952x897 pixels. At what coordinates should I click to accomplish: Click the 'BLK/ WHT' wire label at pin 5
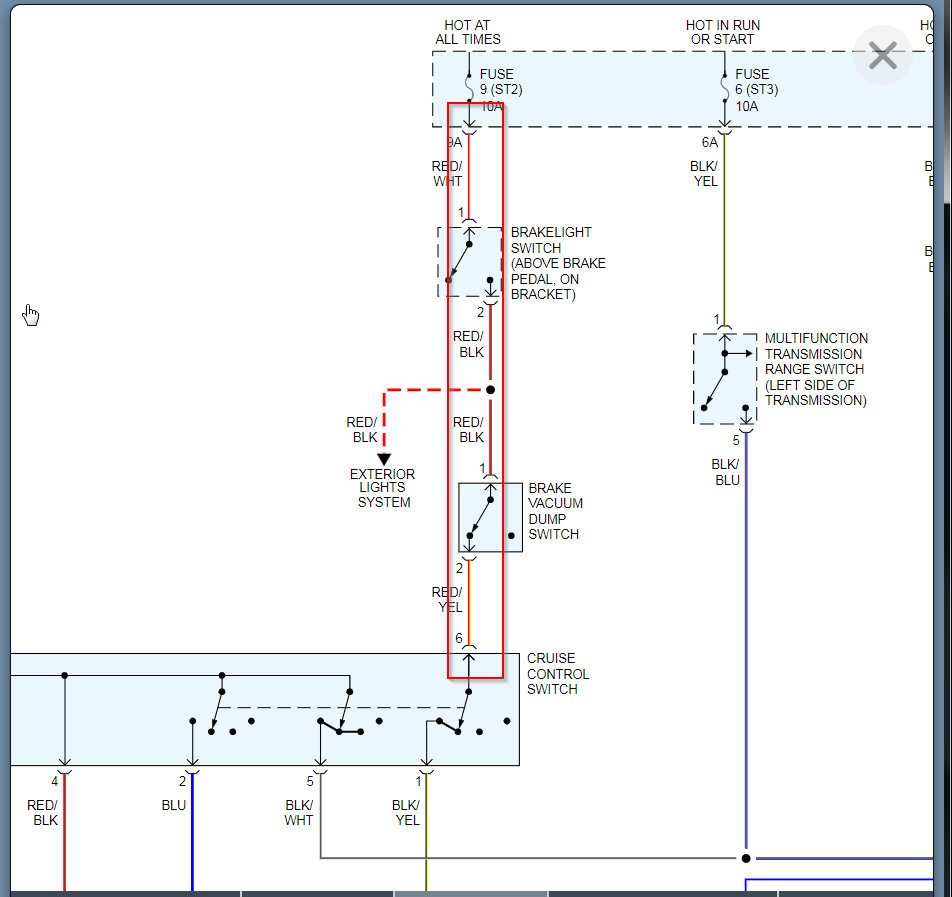coord(299,813)
